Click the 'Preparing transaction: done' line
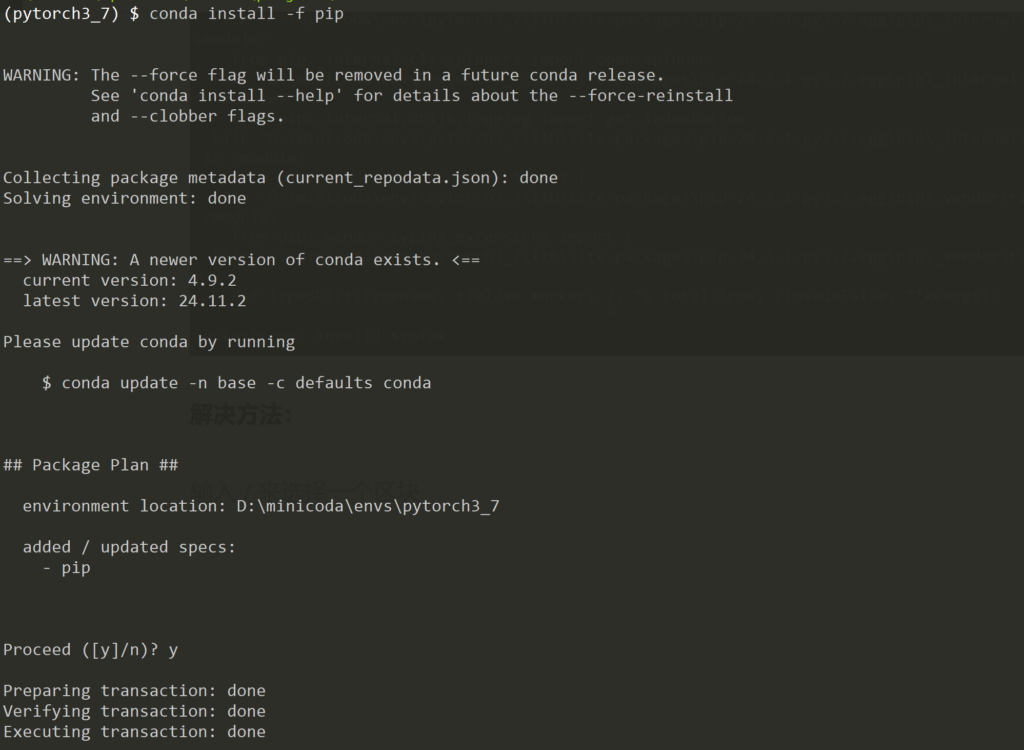 [134, 691]
